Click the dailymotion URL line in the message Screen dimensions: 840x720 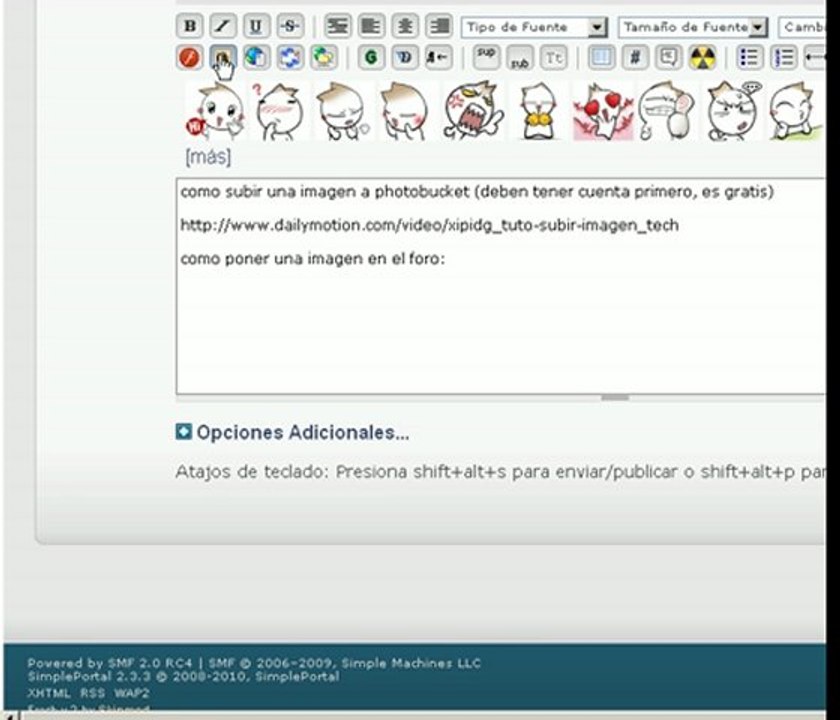(x=430, y=225)
